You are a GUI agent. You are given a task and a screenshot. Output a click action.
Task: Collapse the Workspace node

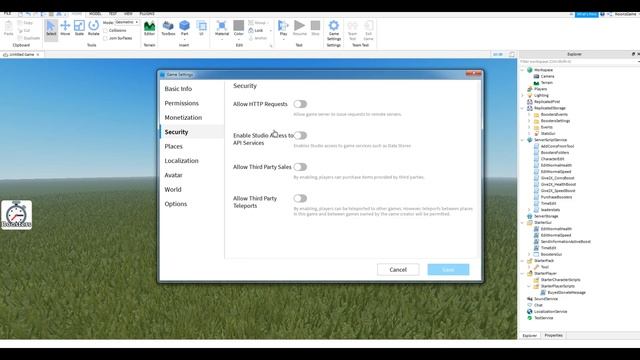(522, 70)
